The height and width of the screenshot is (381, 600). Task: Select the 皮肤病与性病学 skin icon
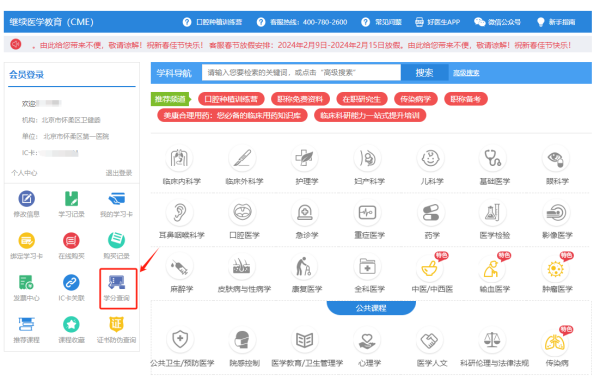(x=242, y=267)
